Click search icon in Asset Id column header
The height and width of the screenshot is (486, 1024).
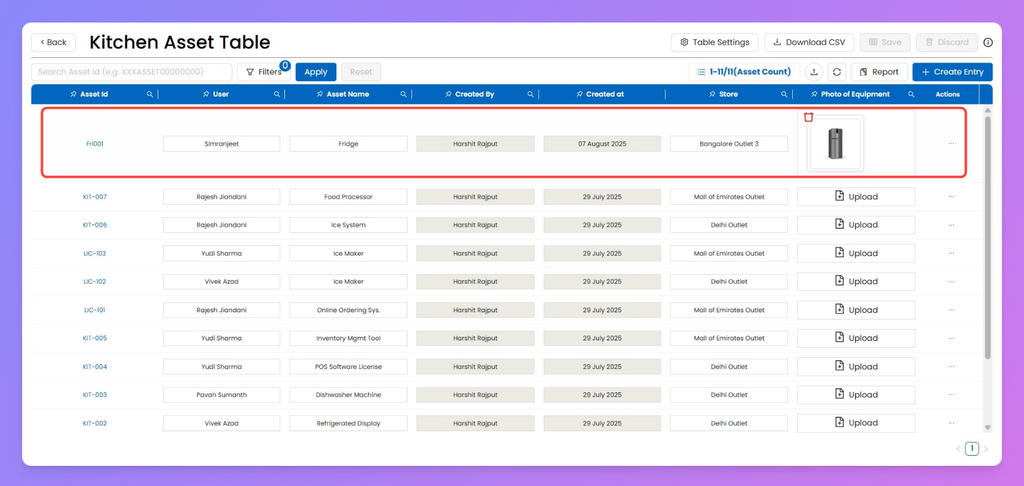click(x=150, y=95)
